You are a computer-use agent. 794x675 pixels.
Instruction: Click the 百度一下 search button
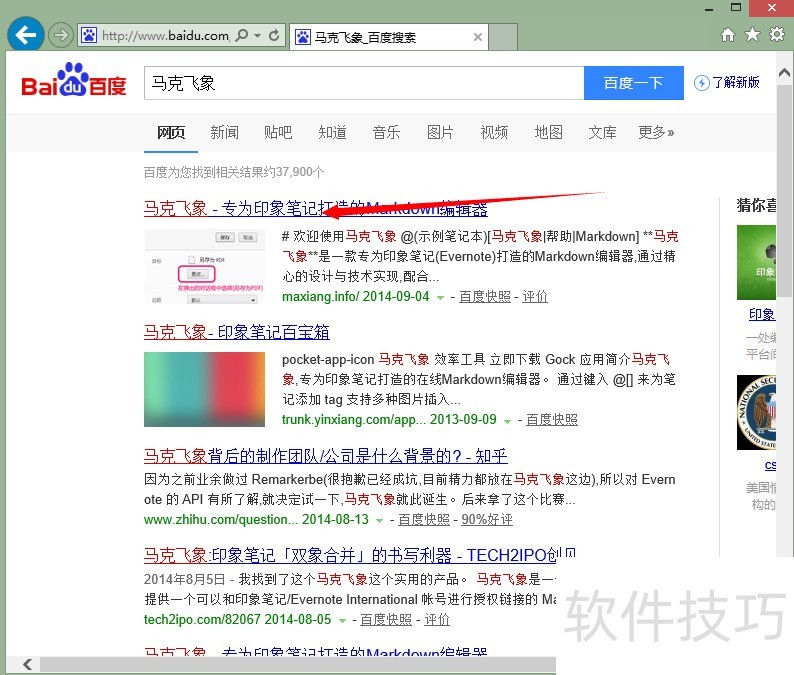pos(633,83)
